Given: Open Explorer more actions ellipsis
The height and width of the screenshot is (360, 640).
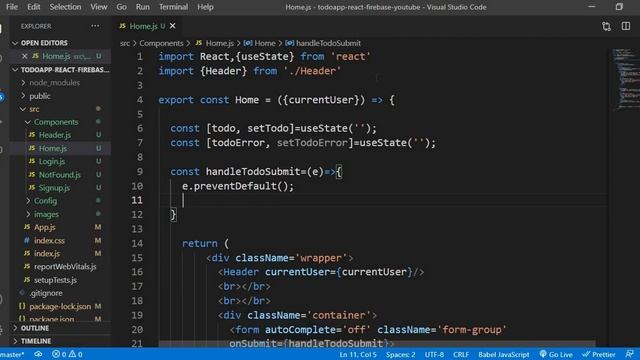Looking at the screenshot, I should (x=95, y=26).
